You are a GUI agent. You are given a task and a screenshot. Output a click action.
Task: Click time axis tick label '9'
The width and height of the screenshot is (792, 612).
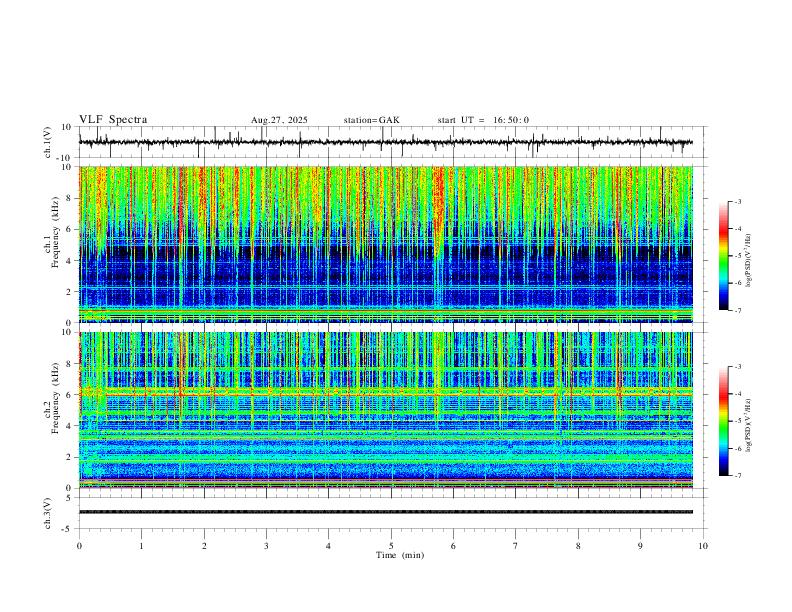[640, 546]
